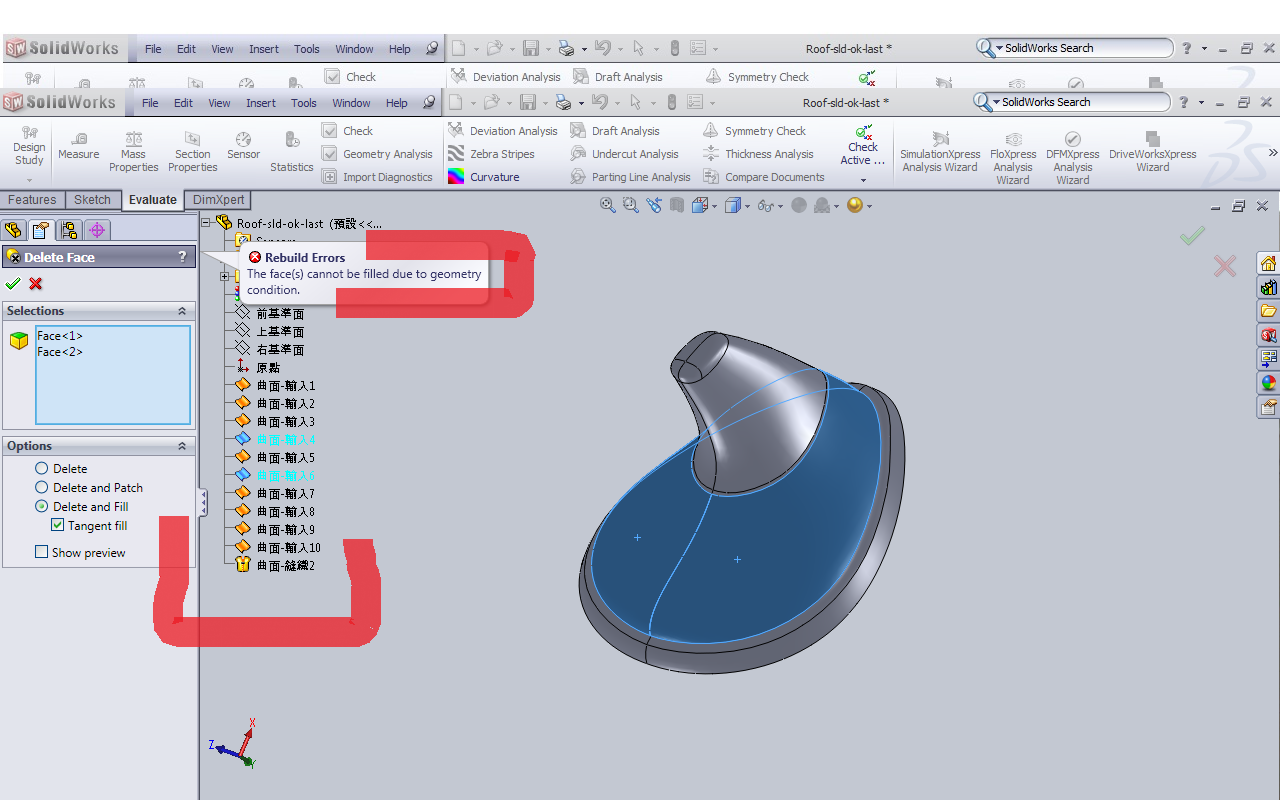Open the Tools menu
This screenshot has height=800, width=1280.
pyautogui.click(x=304, y=103)
